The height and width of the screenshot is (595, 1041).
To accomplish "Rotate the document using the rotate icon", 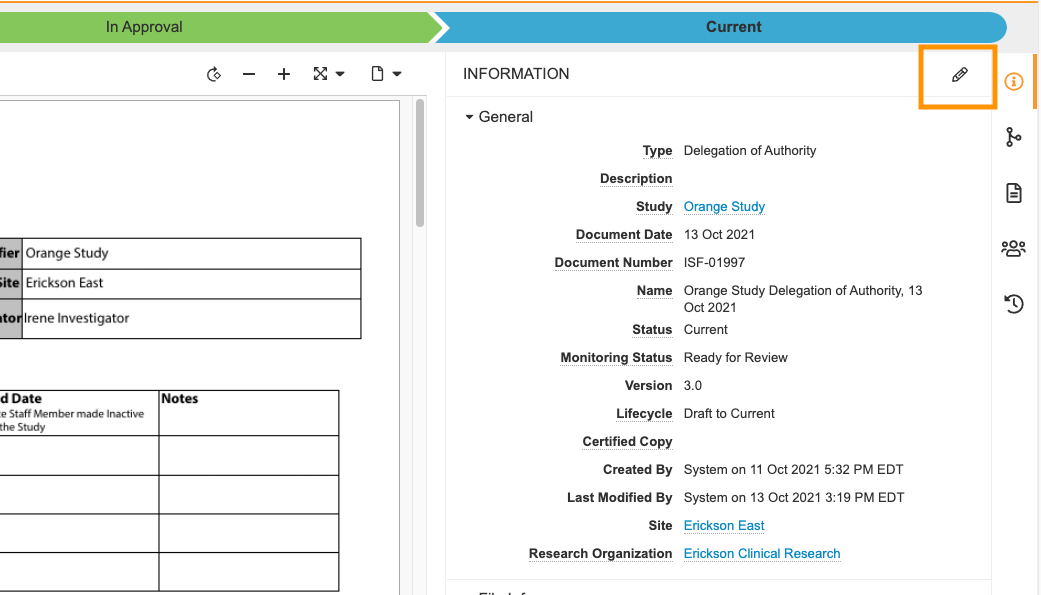I will pos(213,74).
